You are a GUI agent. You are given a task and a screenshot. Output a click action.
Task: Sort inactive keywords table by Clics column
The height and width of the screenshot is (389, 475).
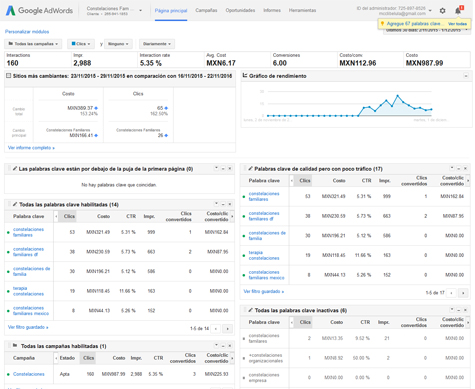(305, 322)
